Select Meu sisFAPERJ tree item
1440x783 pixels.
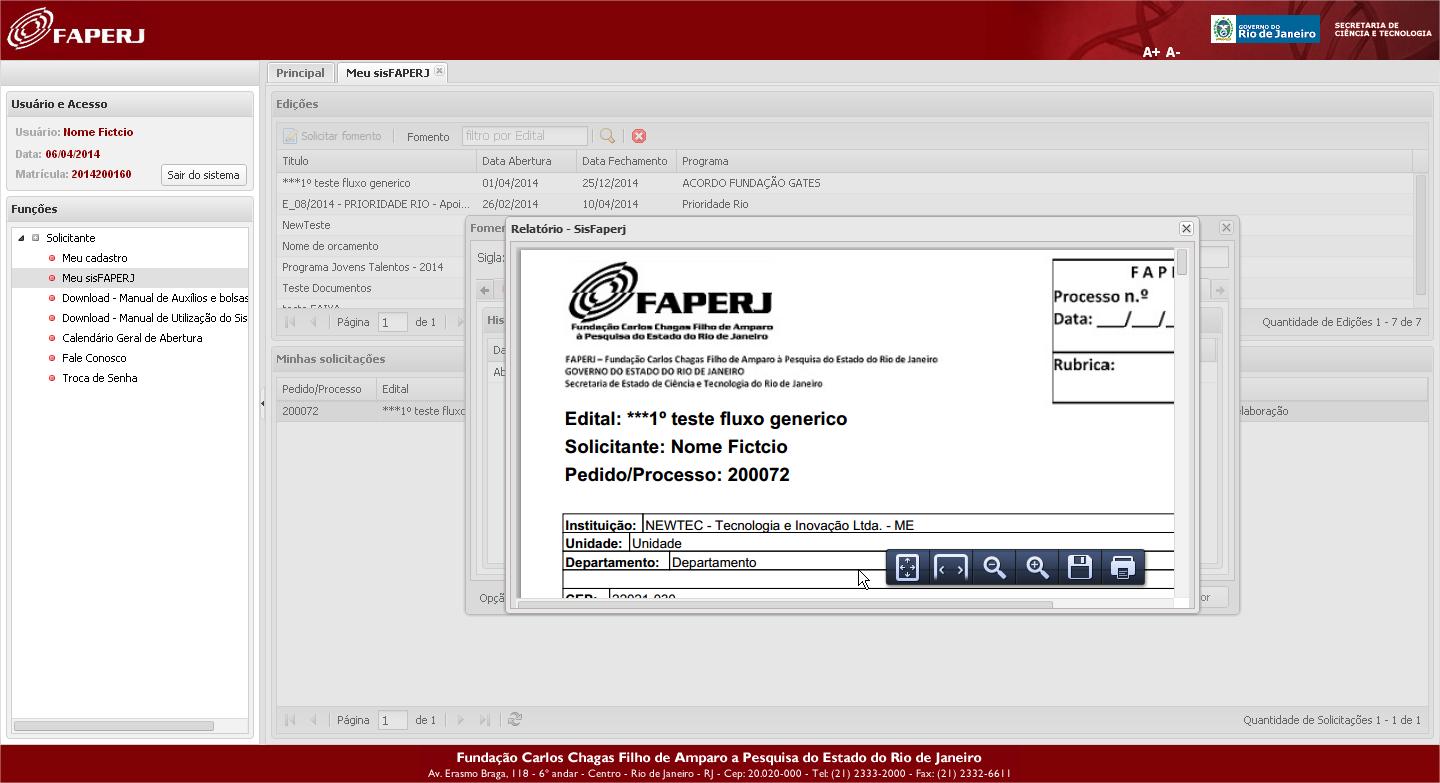(x=98, y=278)
